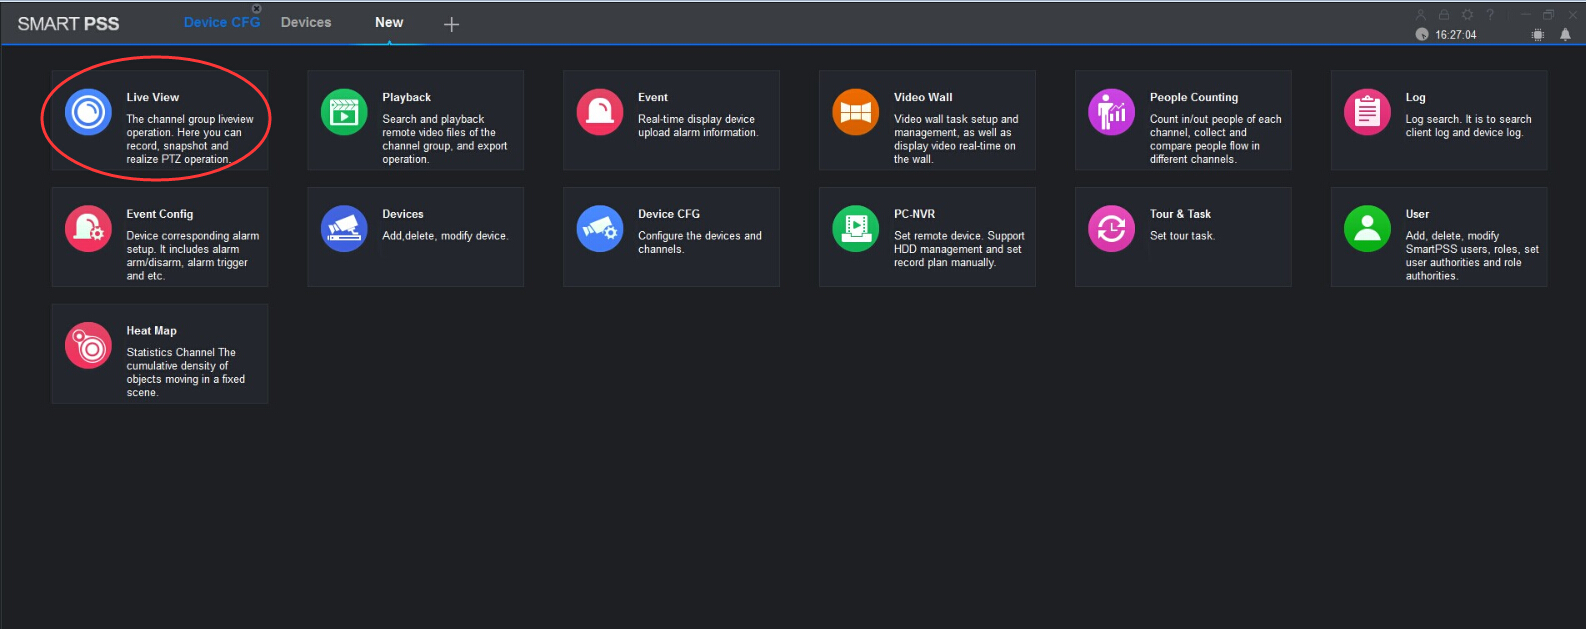This screenshot has width=1586, height=629.
Task: Open settings via the gear icon
Action: pyautogui.click(x=1467, y=15)
